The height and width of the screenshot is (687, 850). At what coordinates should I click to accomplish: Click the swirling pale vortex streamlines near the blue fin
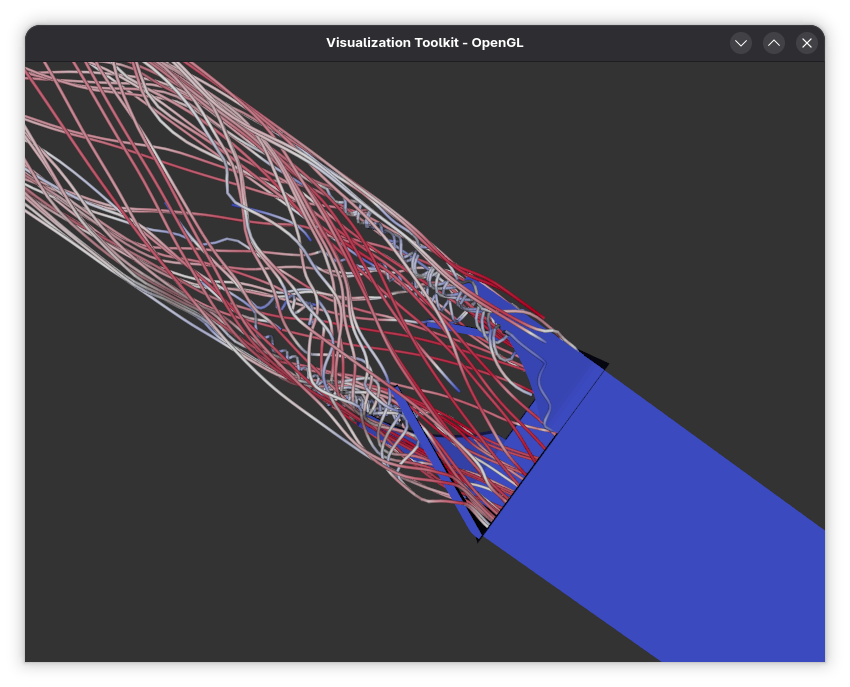pos(370,408)
